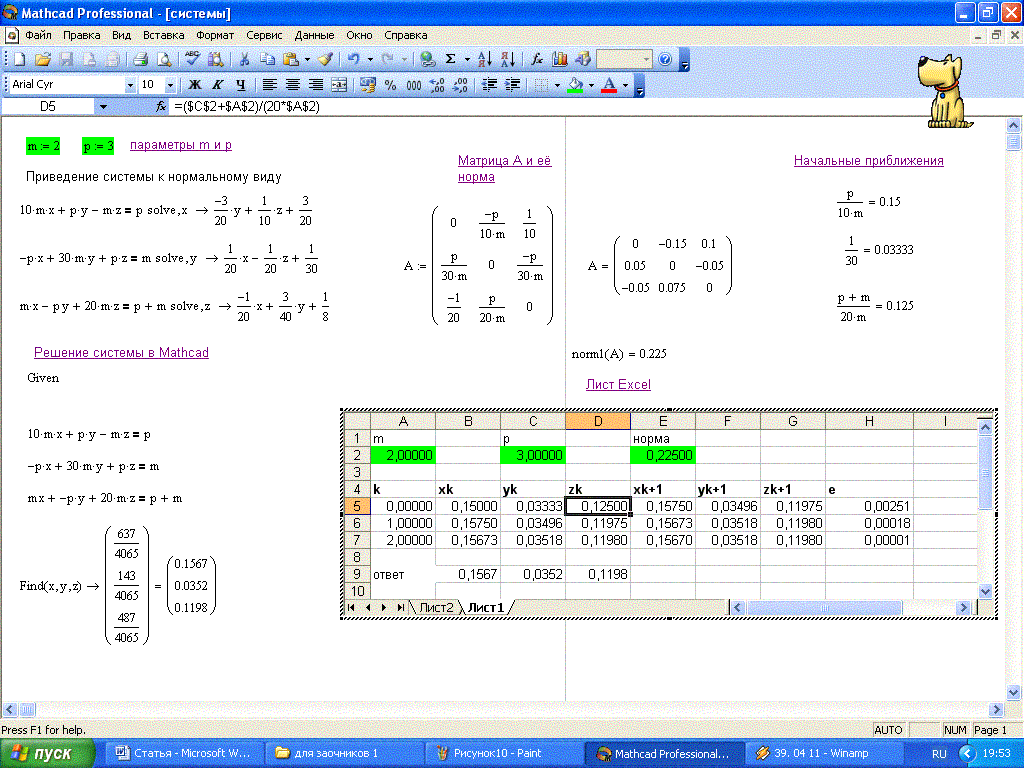The width and height of the screenshot is (1024, 768).
Task: Click the 'Решение системы в Mathcad' link
Action: pyautogui.click(x=121, y=353)
